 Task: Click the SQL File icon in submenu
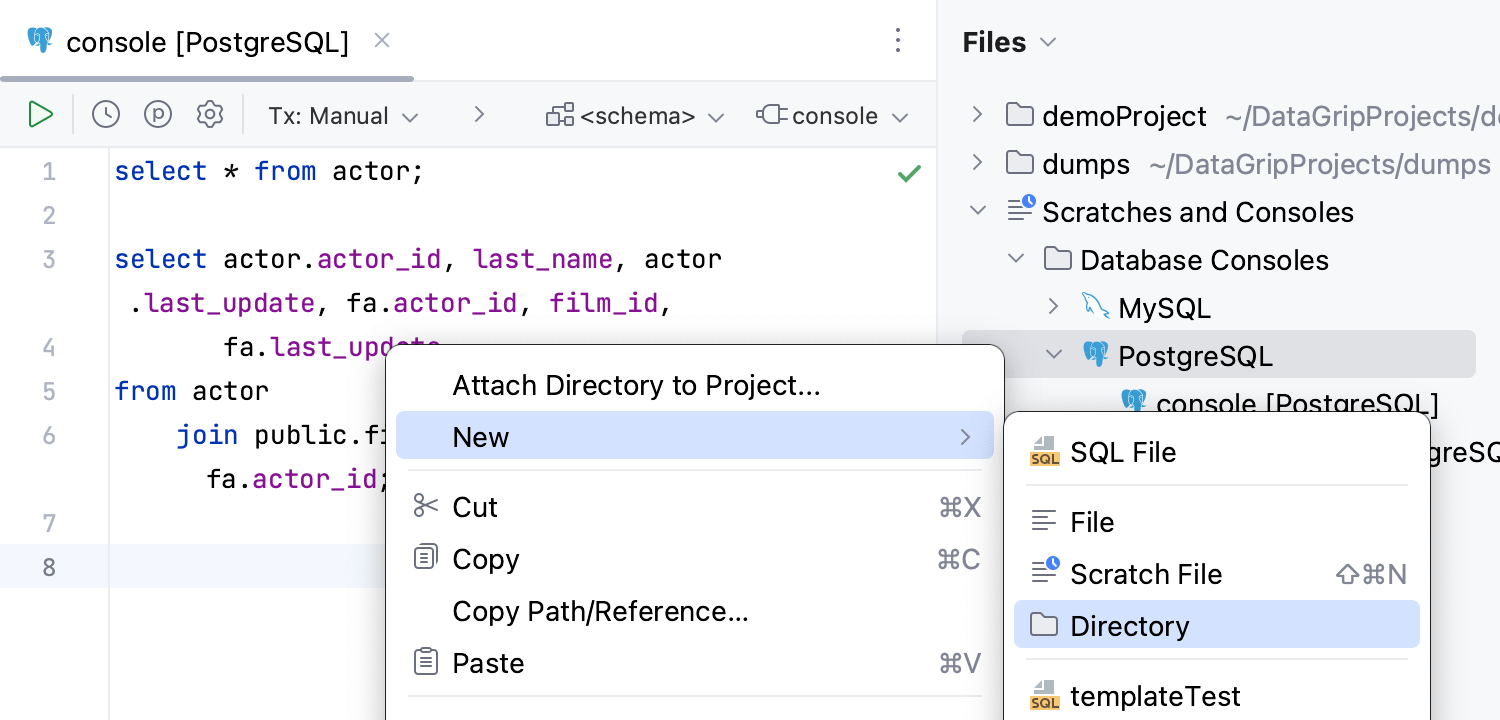pos(1044,452)
